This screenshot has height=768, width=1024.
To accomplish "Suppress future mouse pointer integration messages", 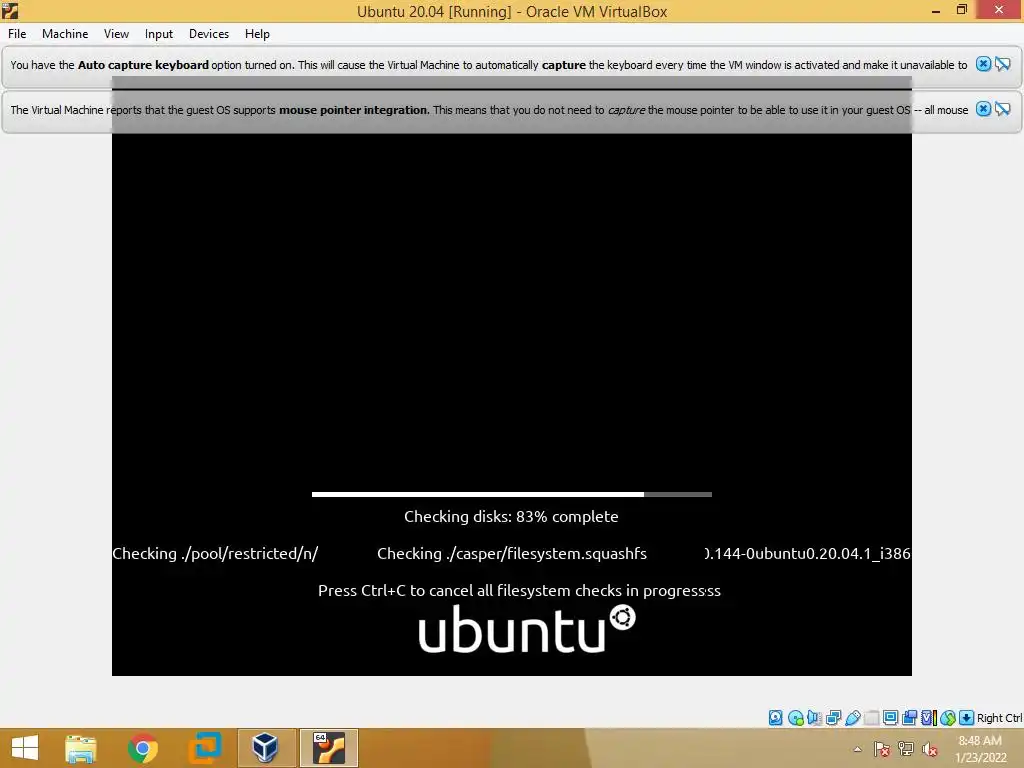I will [1003, 109].
